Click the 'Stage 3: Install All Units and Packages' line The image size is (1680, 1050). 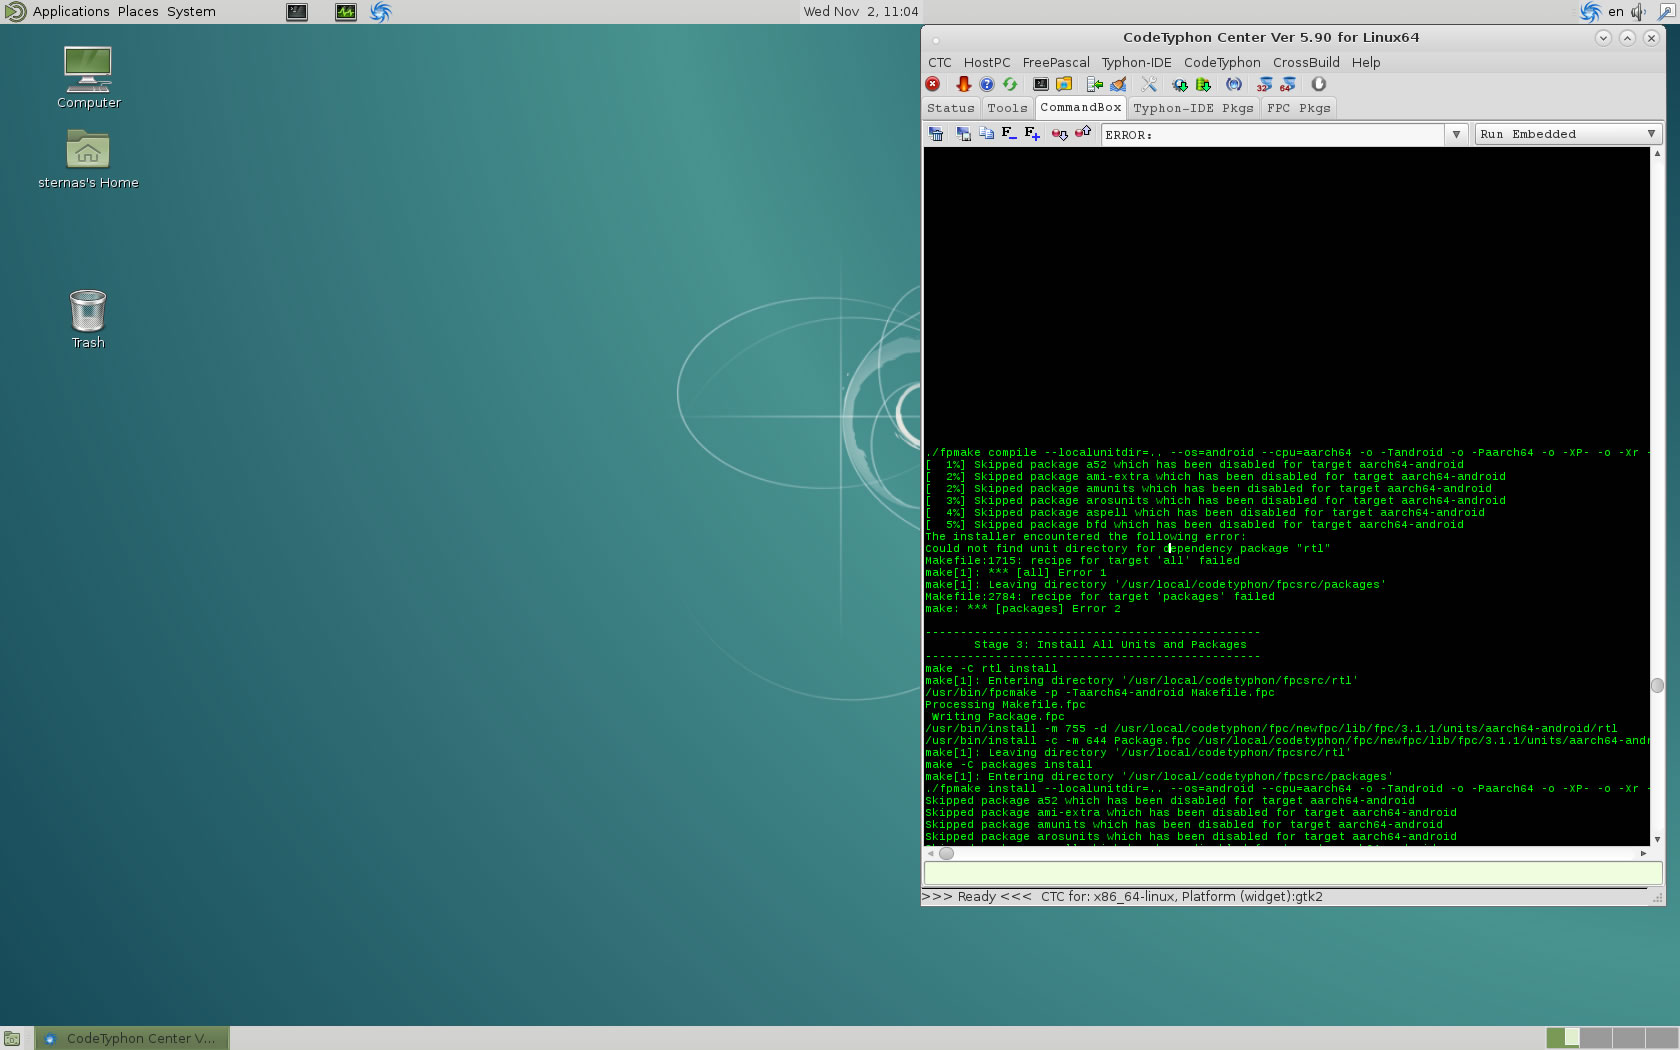point(1110,645)
